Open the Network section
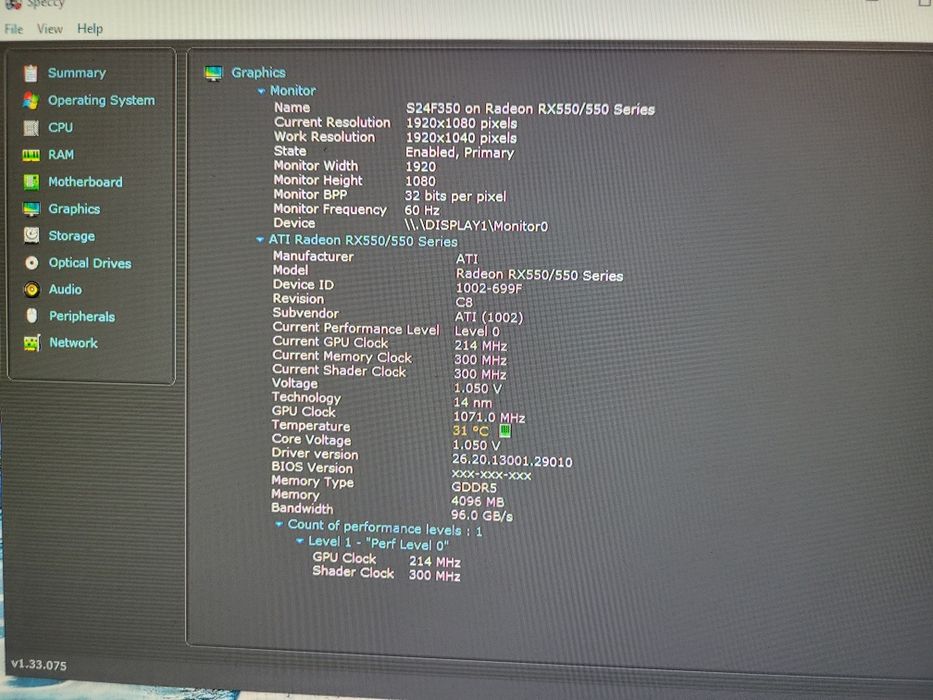The height and width of the screenshot is (700, 933). [x=74, y=343]
